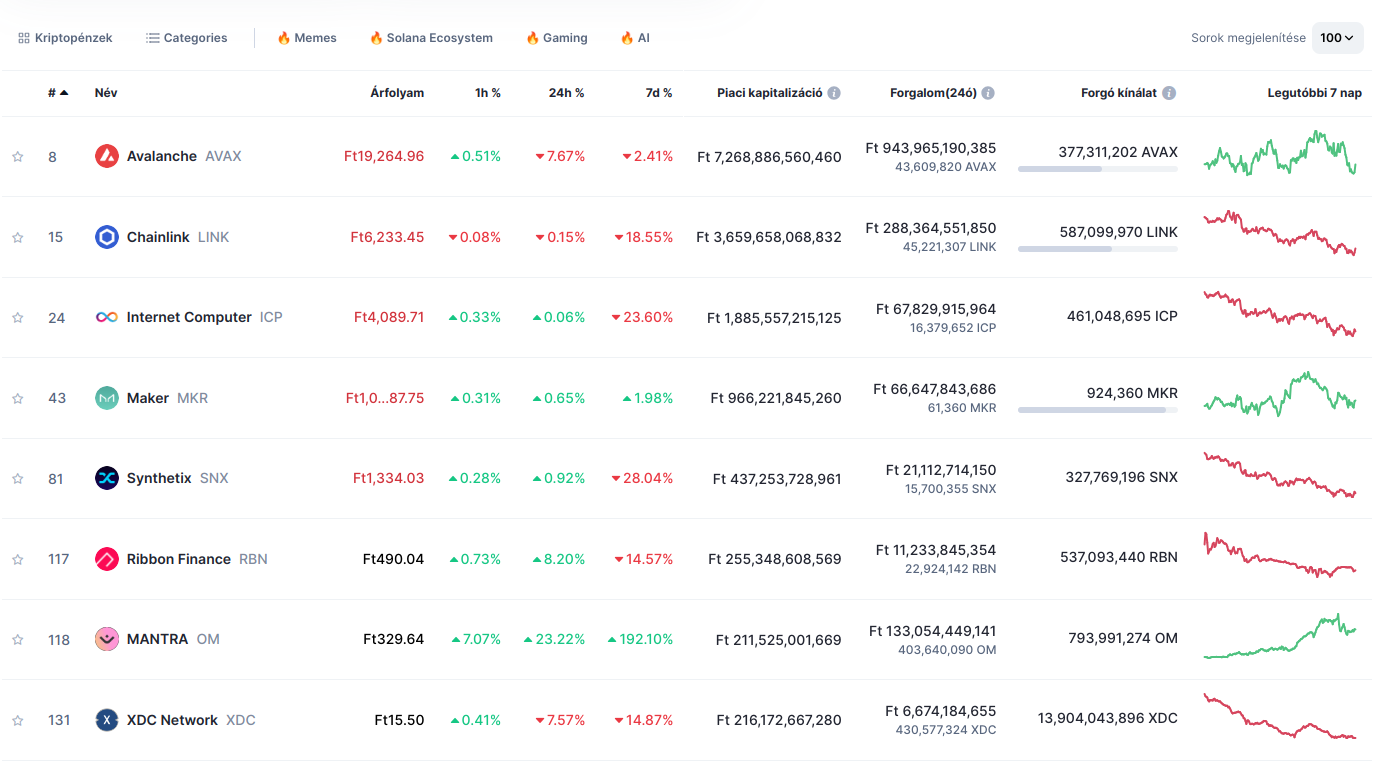The width and height of the screenshot is (1392, 766).
Task: Click the Maker coin logo
Action: (107, 398)
